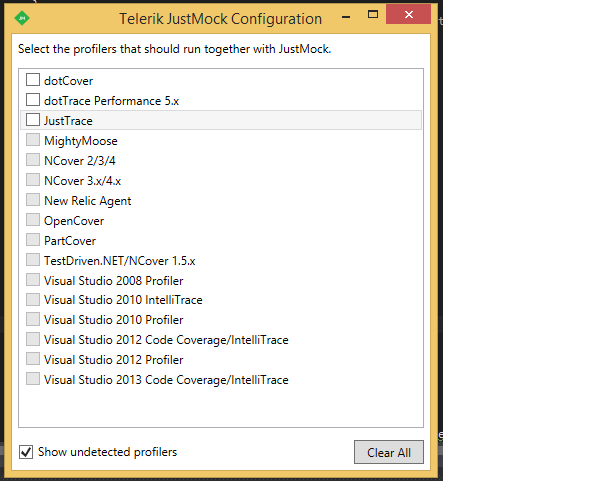Enable the dotCover profiler checkbox
This screenshot has height=481, width=600.
(34, 80)
